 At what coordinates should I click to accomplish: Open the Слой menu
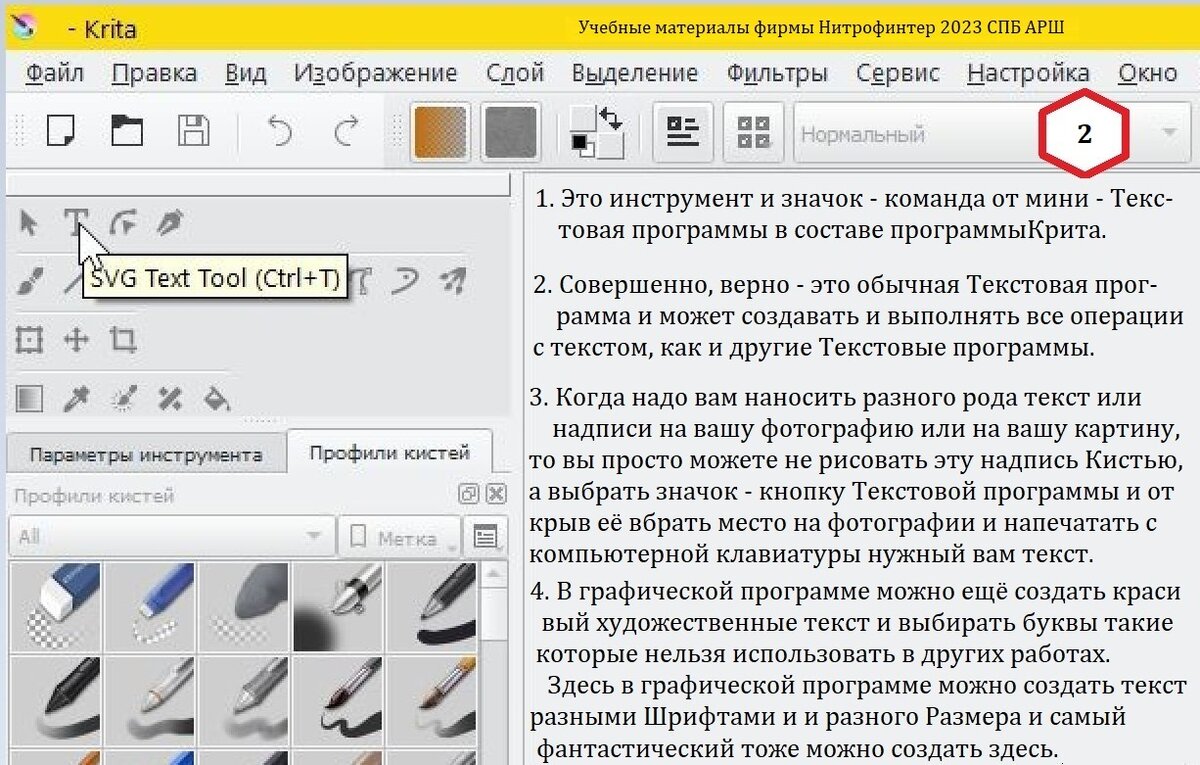(x=514, y=73)
